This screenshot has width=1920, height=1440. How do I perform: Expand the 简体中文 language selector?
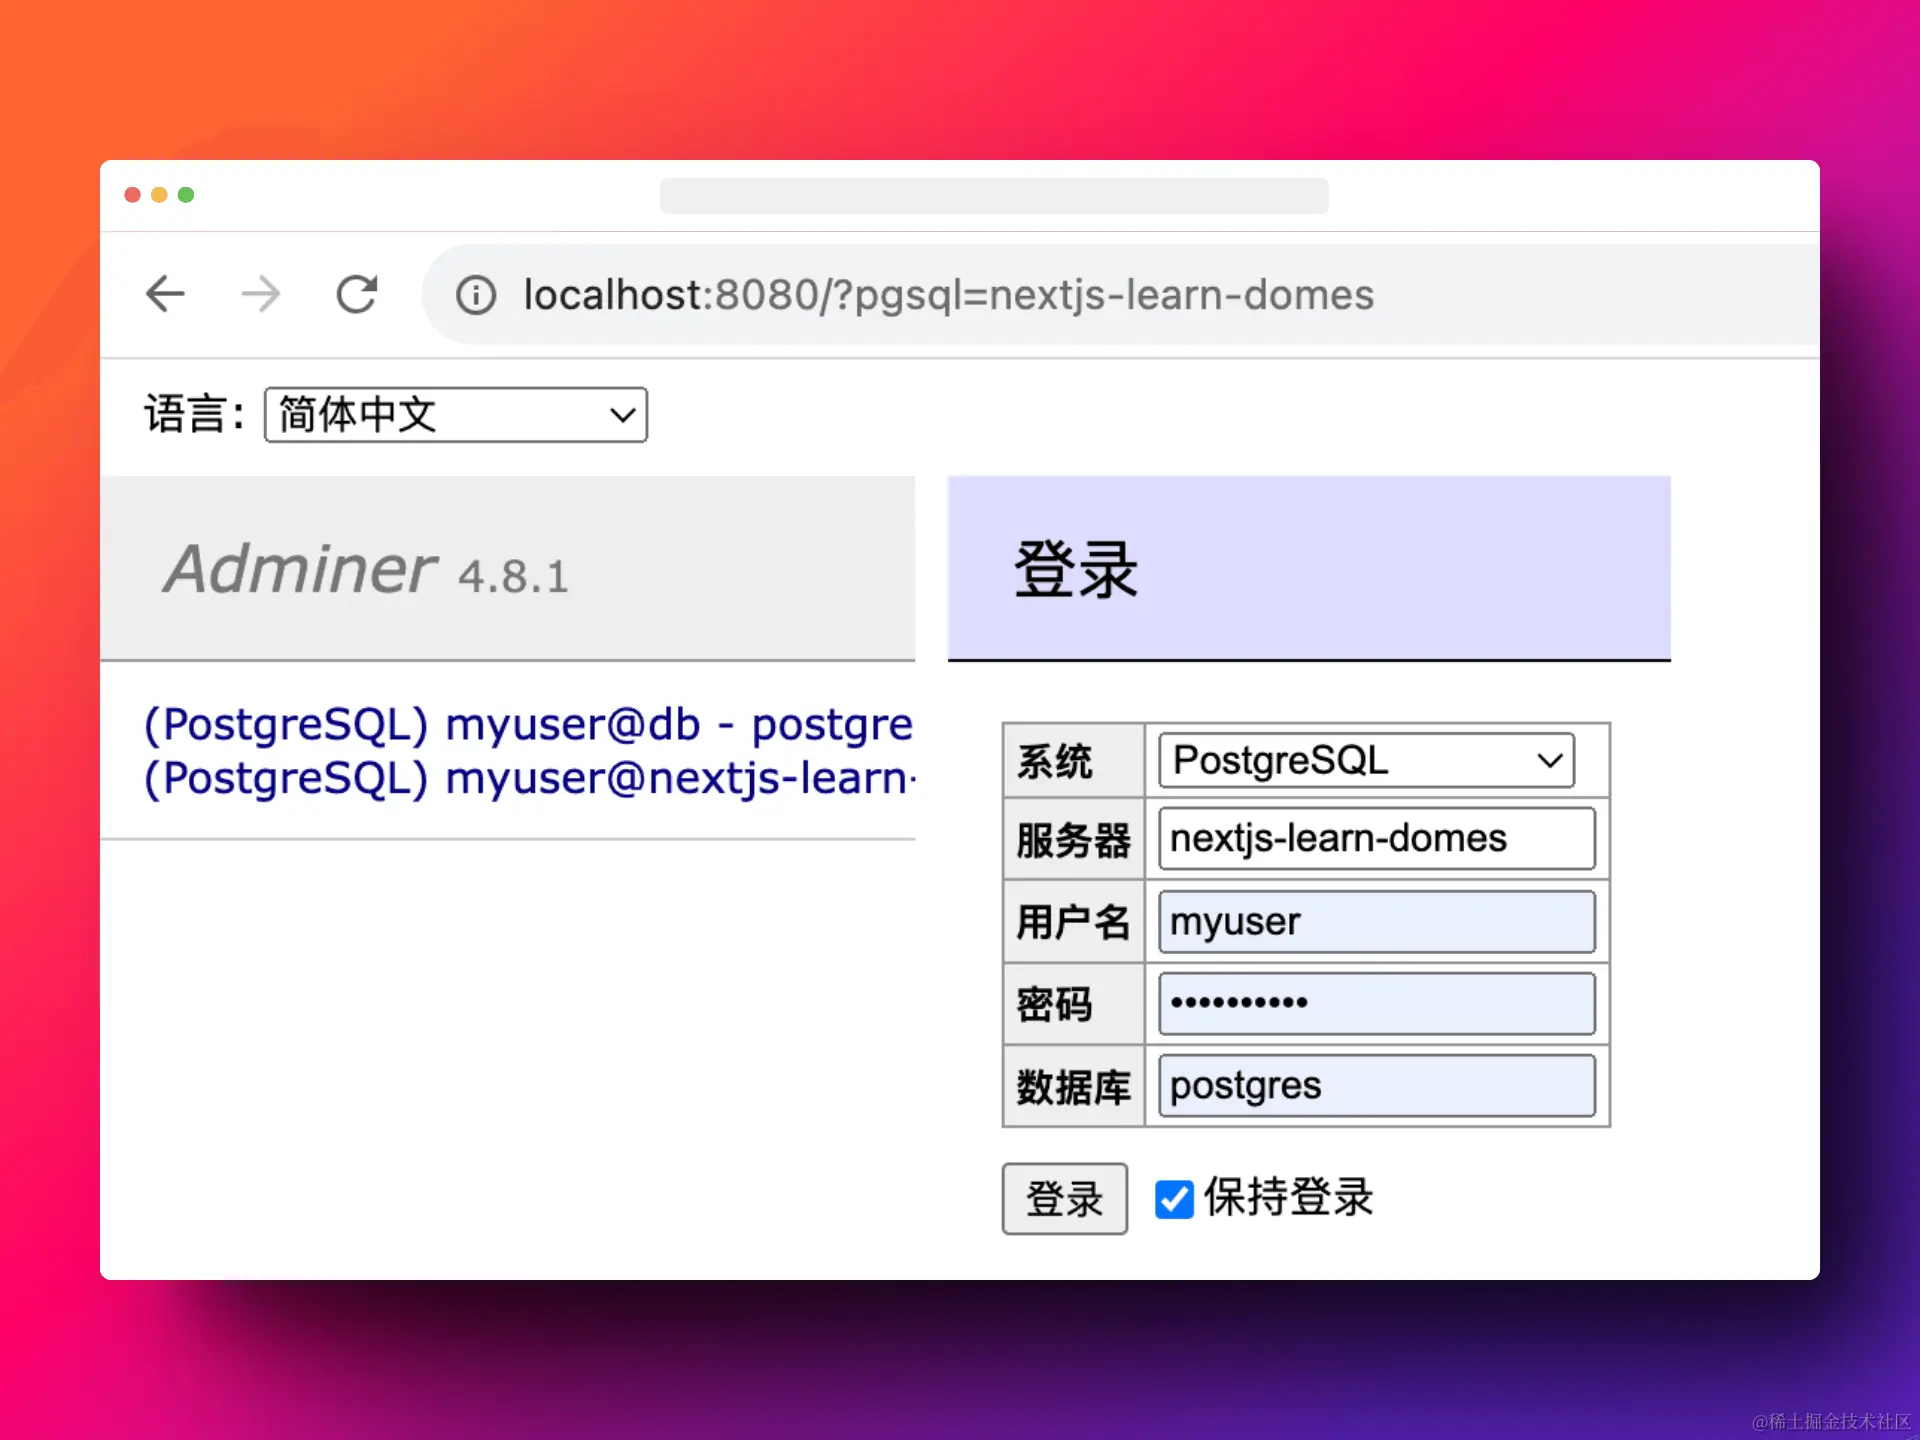pyautogui.click(x=455, y=414)
